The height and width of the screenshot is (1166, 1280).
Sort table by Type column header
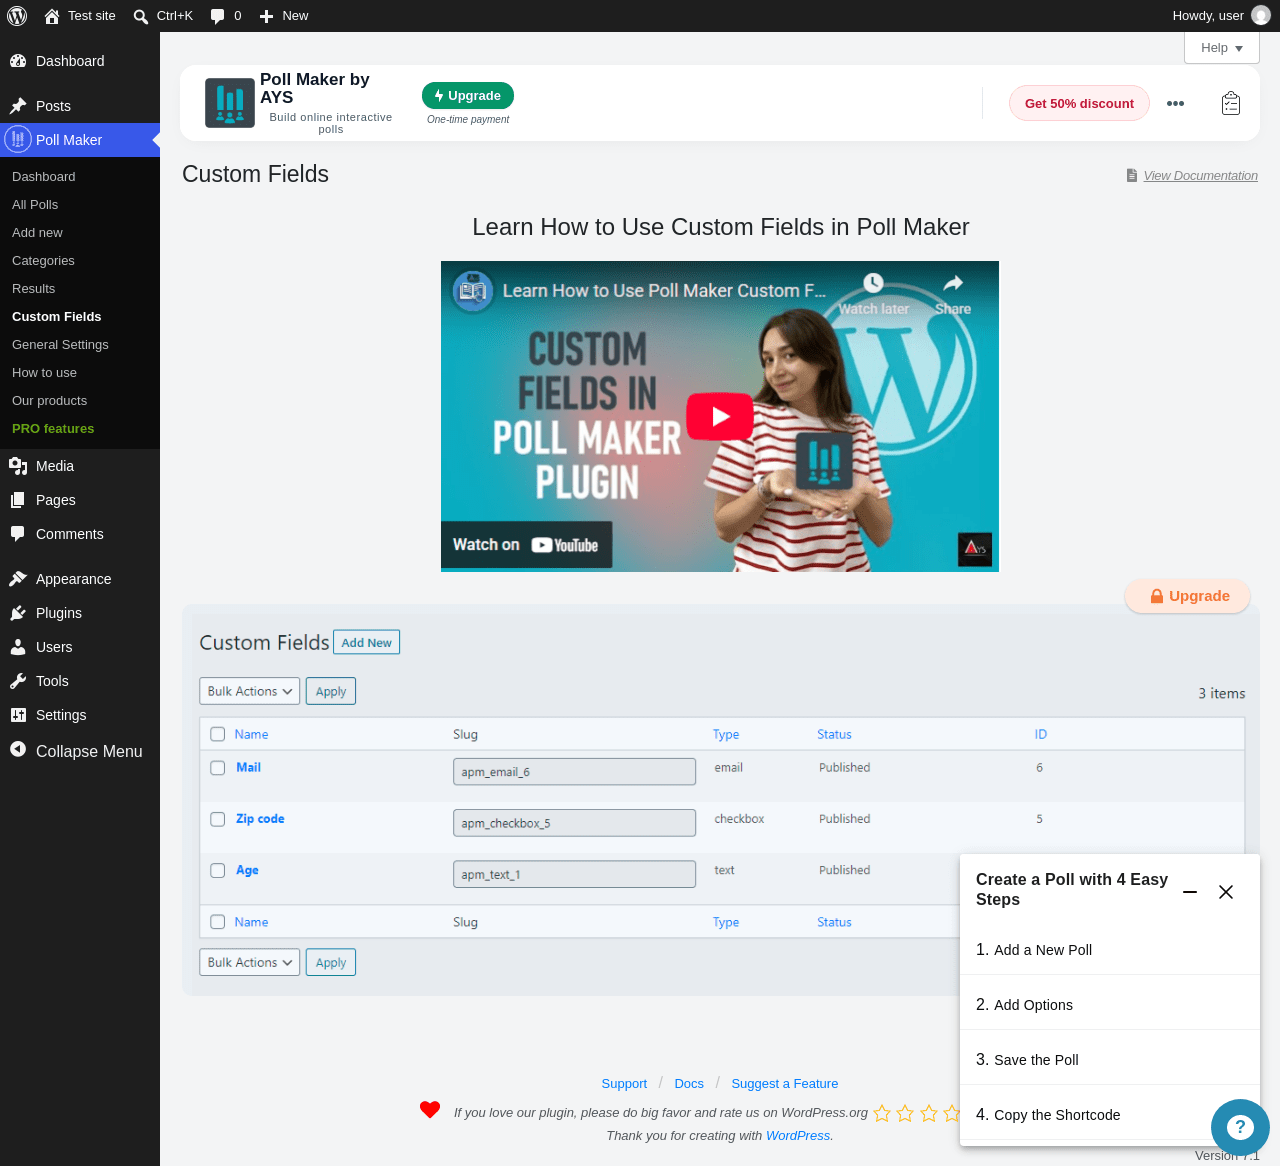[x=726, y=734]
